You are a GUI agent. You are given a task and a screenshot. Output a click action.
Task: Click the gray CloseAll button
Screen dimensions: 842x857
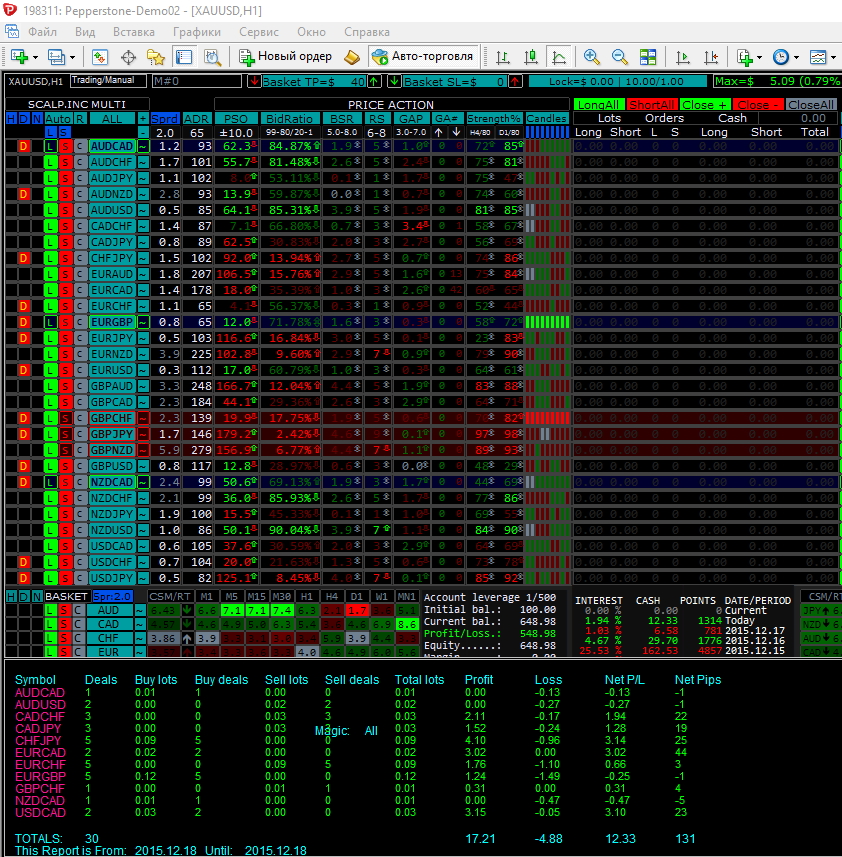click(x=811, y=104)
